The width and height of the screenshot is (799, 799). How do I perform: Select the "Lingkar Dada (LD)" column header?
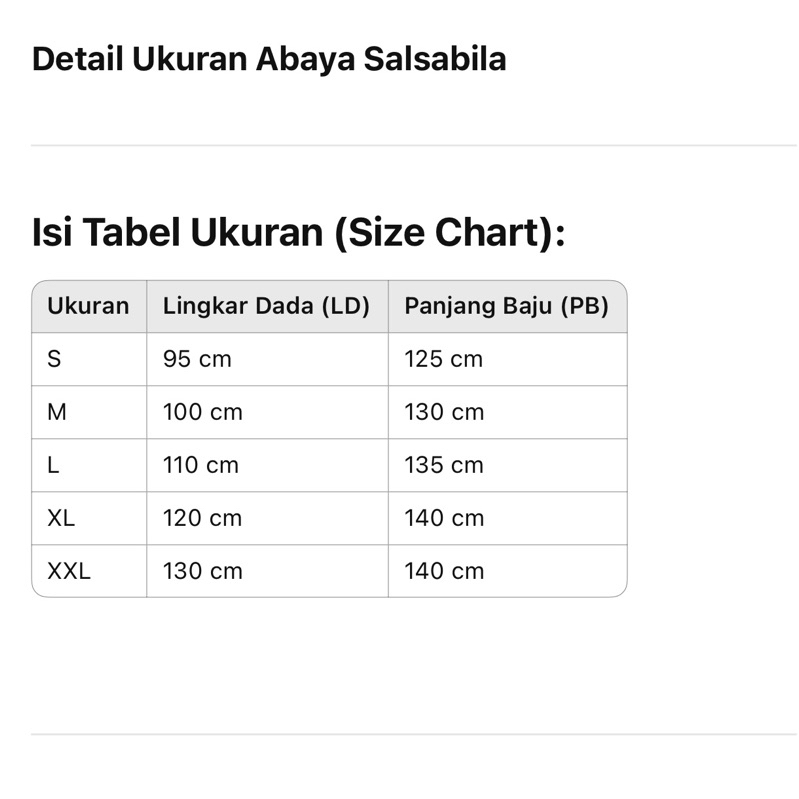point(266,306)
